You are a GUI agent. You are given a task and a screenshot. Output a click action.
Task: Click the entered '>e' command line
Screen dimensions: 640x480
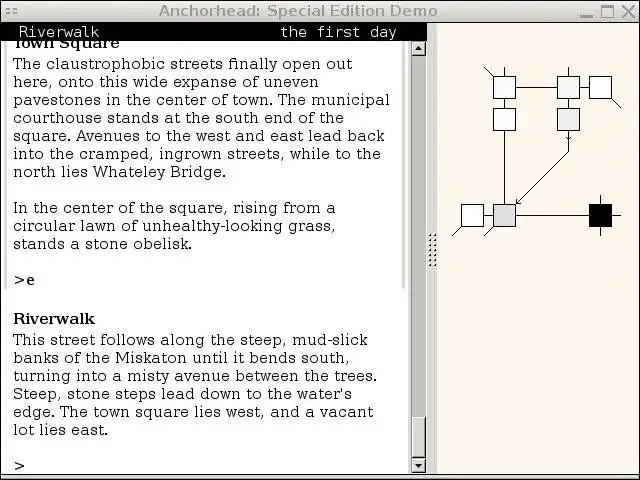[24, 280]
